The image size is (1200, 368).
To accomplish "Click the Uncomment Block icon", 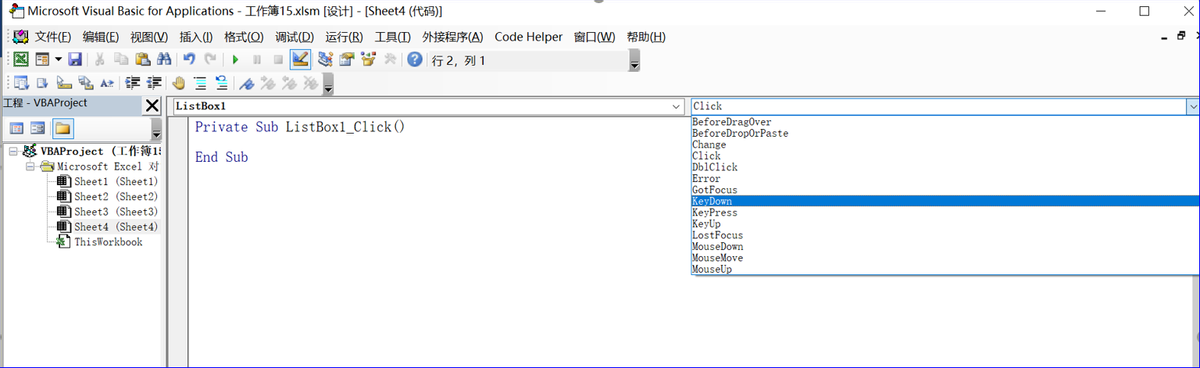I will point(221,84).
